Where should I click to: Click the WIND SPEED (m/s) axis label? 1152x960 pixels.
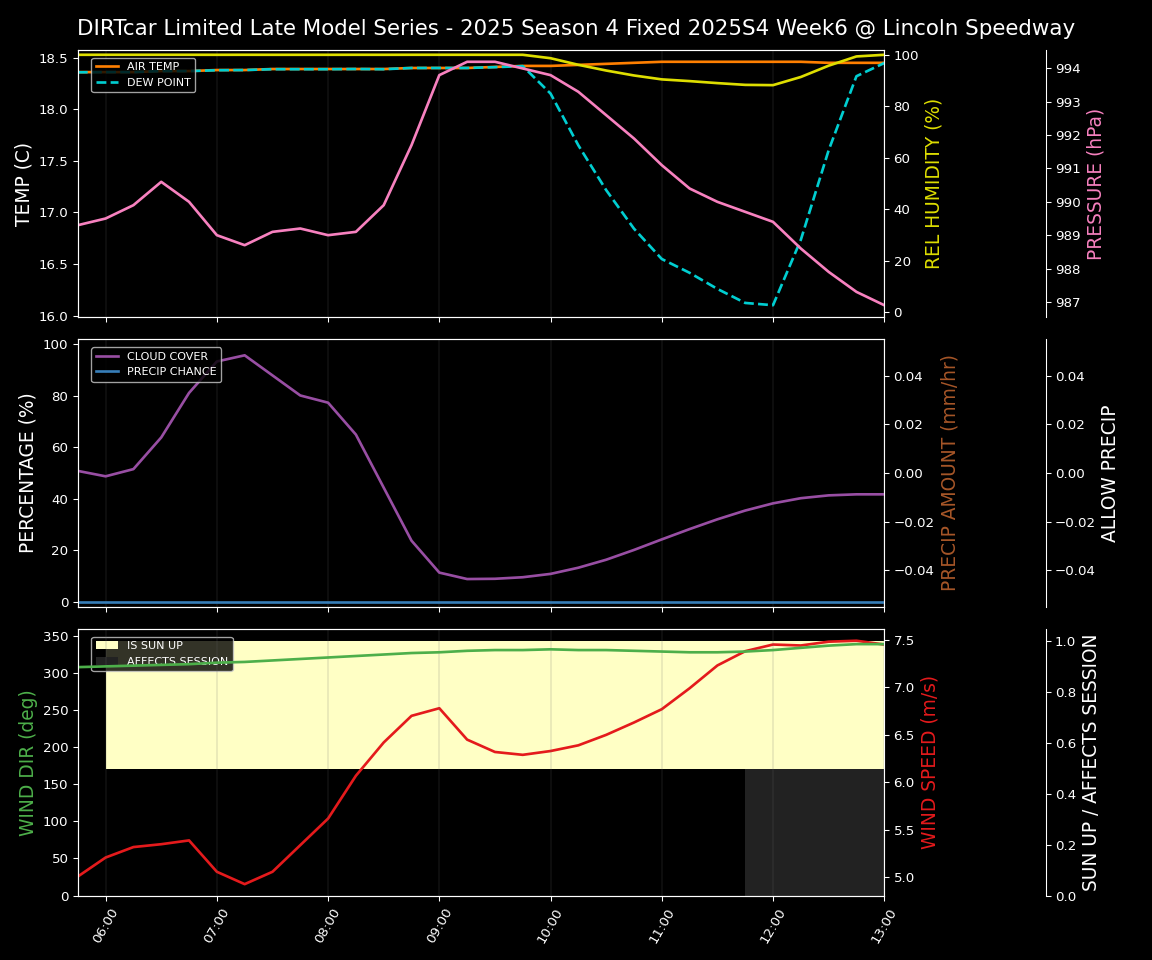929,763
